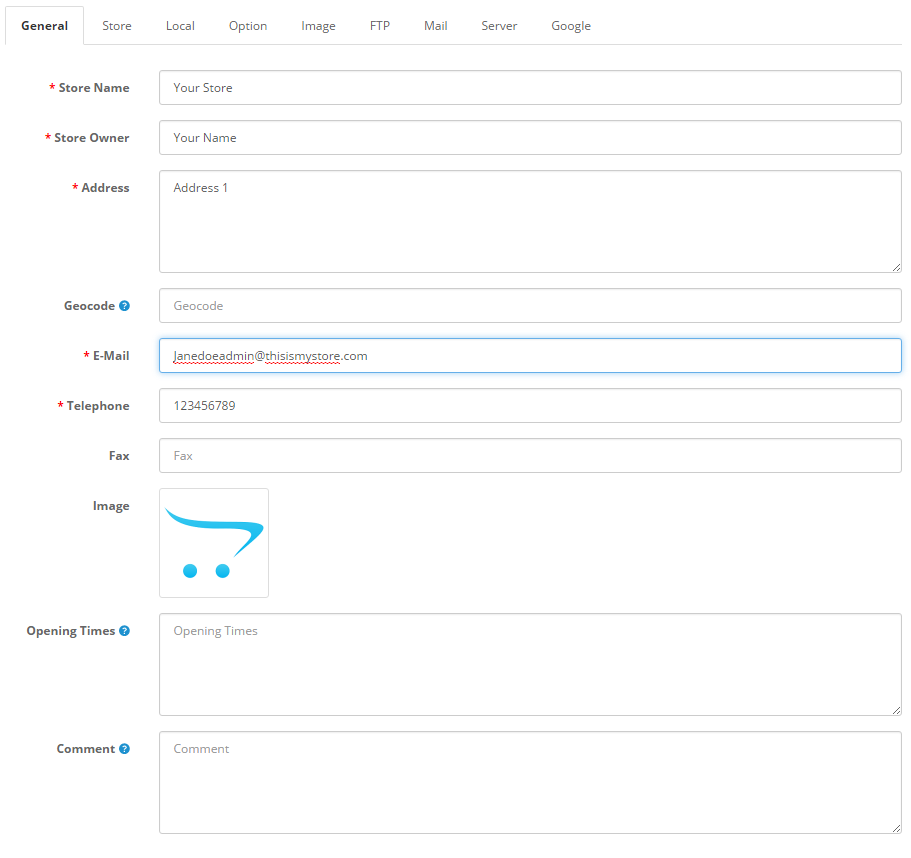911x858 pixels.
Task: Click inside the Address text area
Action: [x=530, y=221]
